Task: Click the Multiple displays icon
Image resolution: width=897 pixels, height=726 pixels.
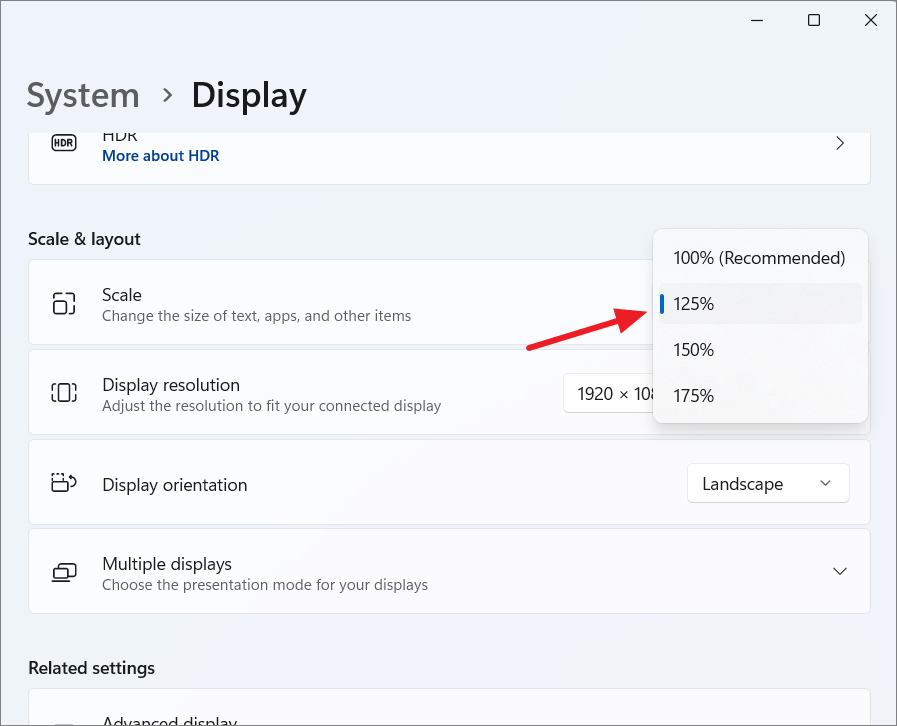Action: pyautogui.click(x=64, y=571)
